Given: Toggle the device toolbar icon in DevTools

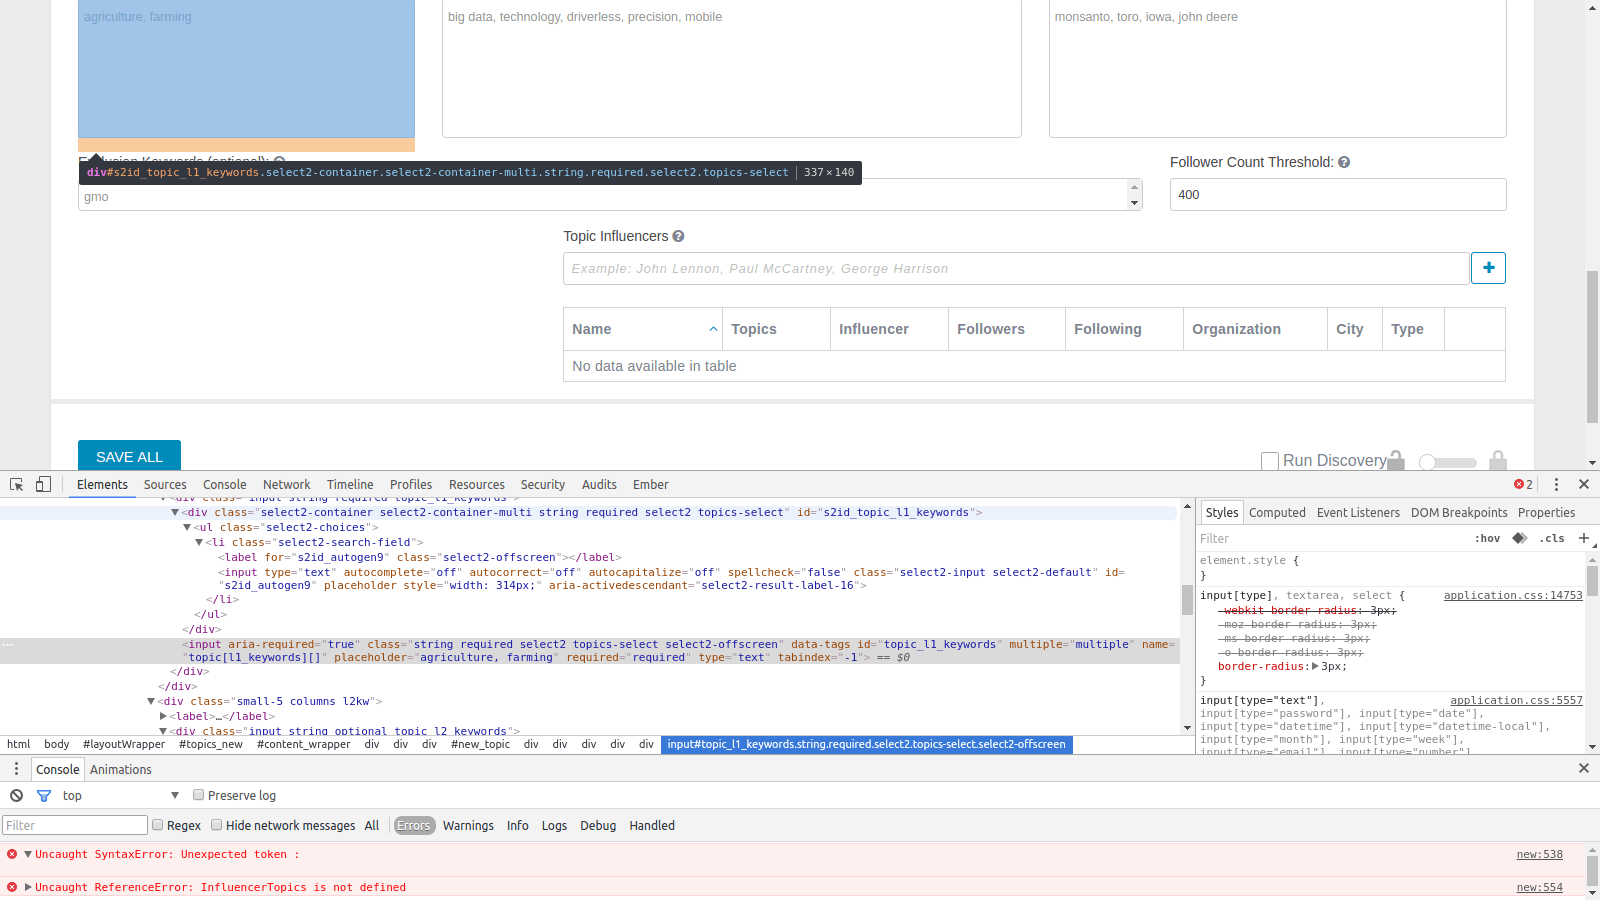Looking at the screenshot, I should (42, 484).
